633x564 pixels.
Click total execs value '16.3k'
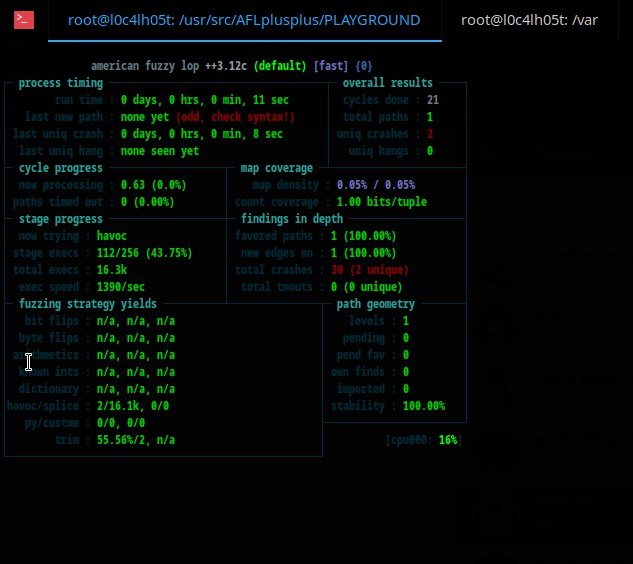111,270
